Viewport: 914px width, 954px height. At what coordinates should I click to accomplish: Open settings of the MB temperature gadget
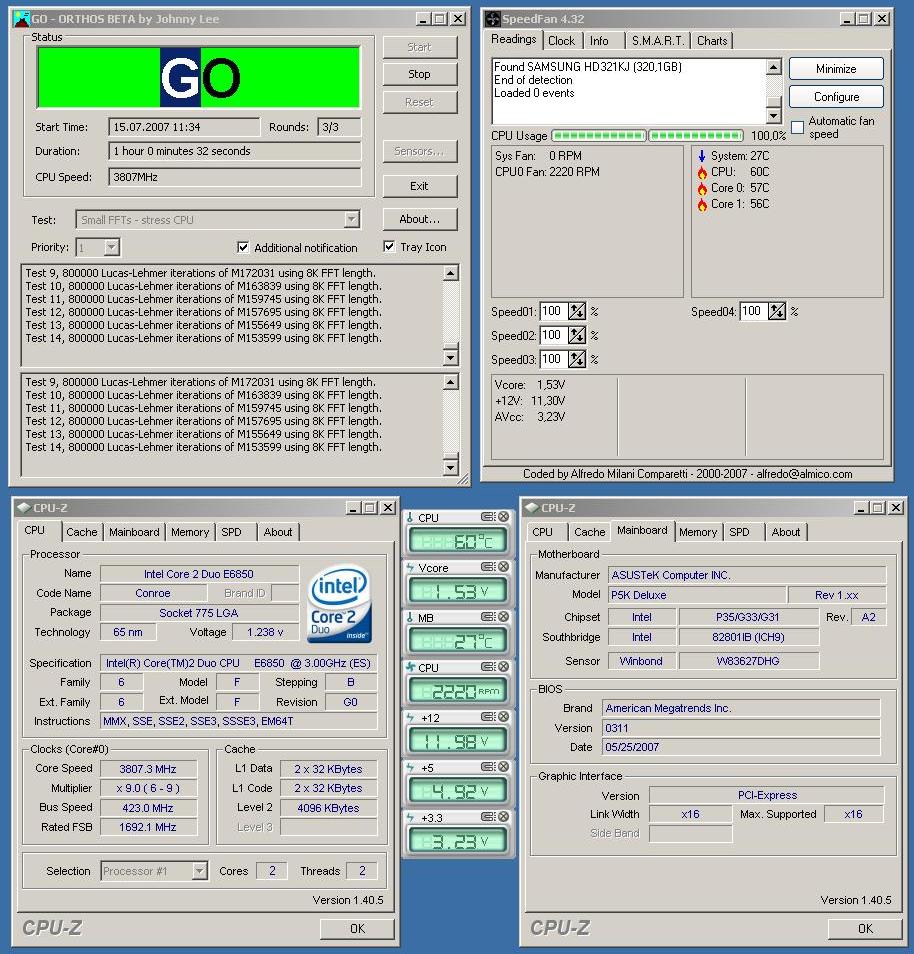[x=489, y=616]
